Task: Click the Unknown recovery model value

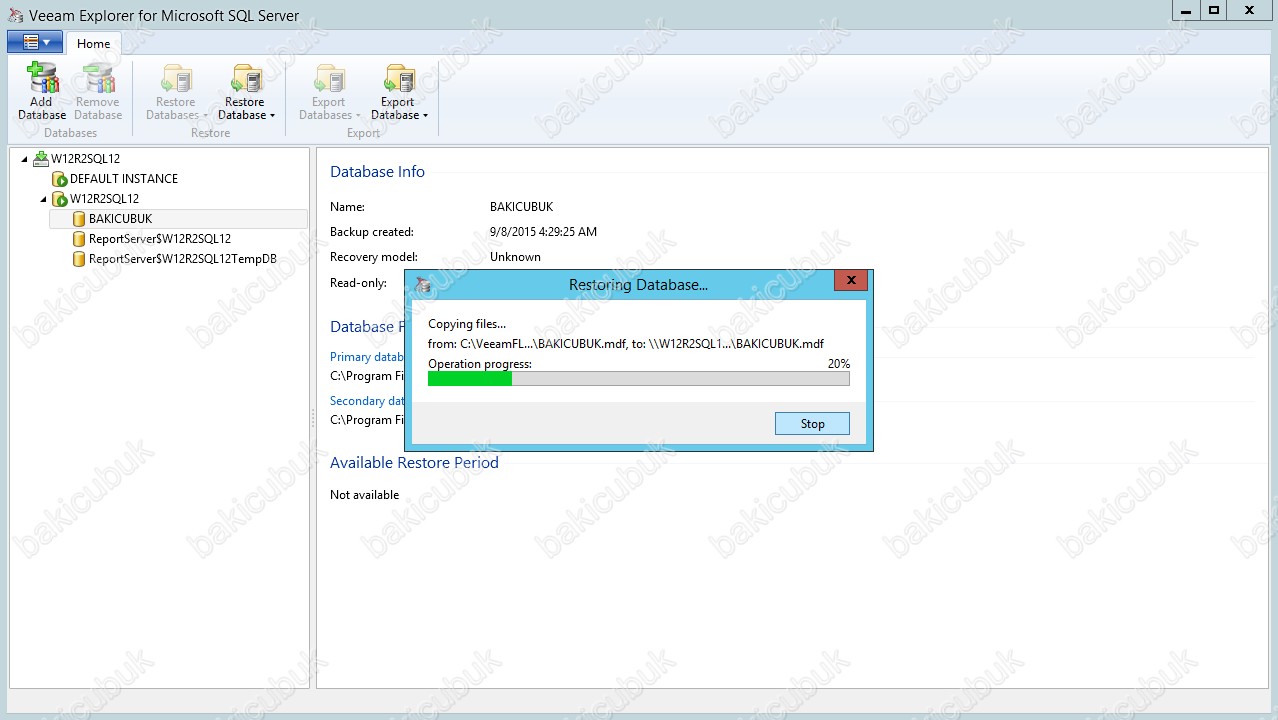Action: pyautogui.click(x=515, y=257)
